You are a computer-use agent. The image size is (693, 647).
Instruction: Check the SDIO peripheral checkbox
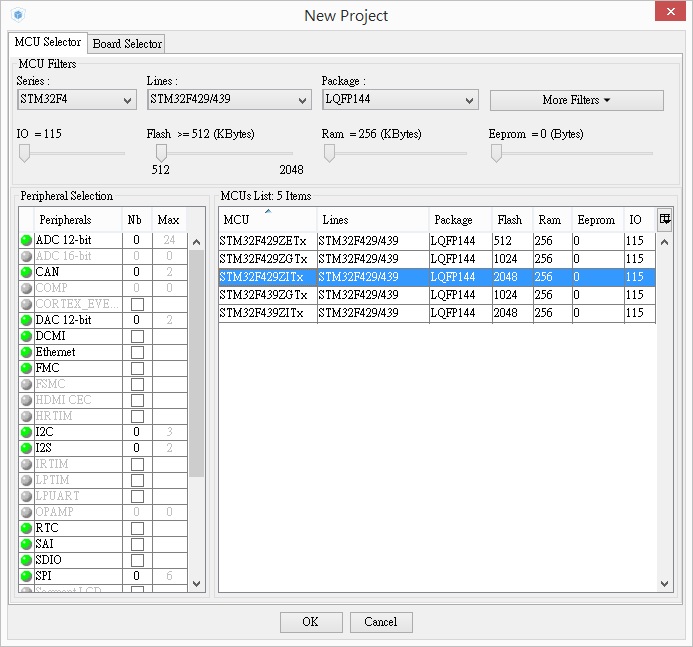(137, 560)
